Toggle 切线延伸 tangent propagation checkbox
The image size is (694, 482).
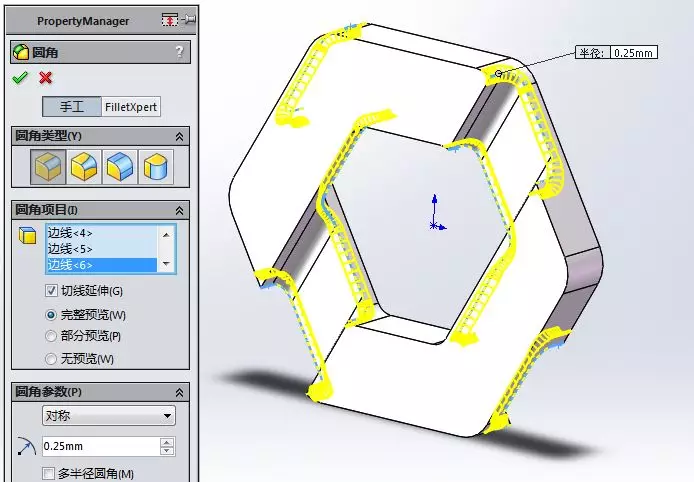[51, 290]
